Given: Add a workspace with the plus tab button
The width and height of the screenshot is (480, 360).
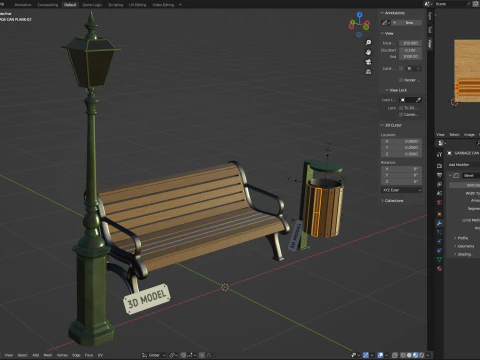Looking at the screenshot, I should [180, 5].
